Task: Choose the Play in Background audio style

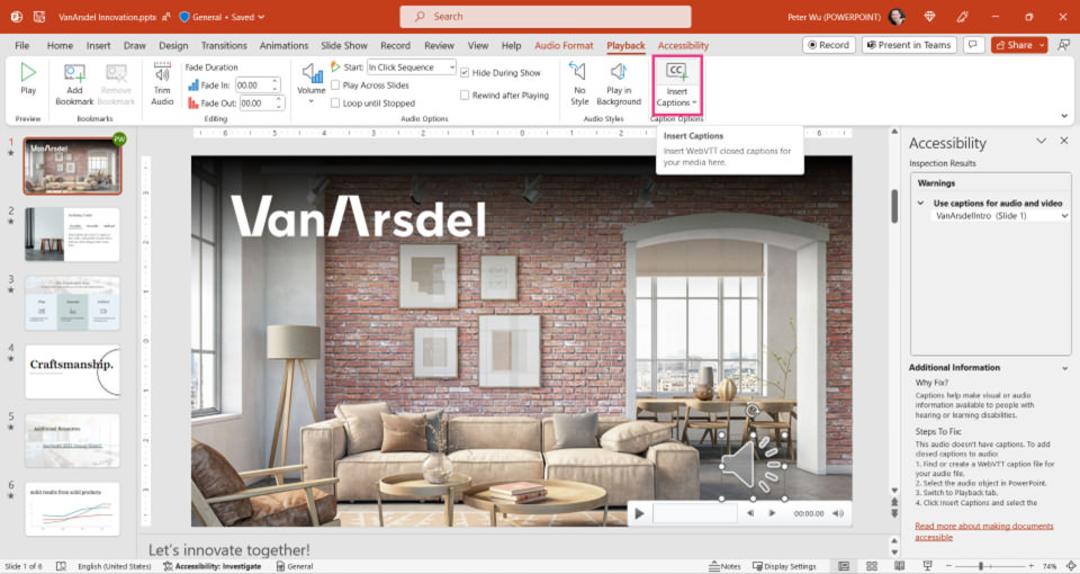Action: (x=619, y=84)
